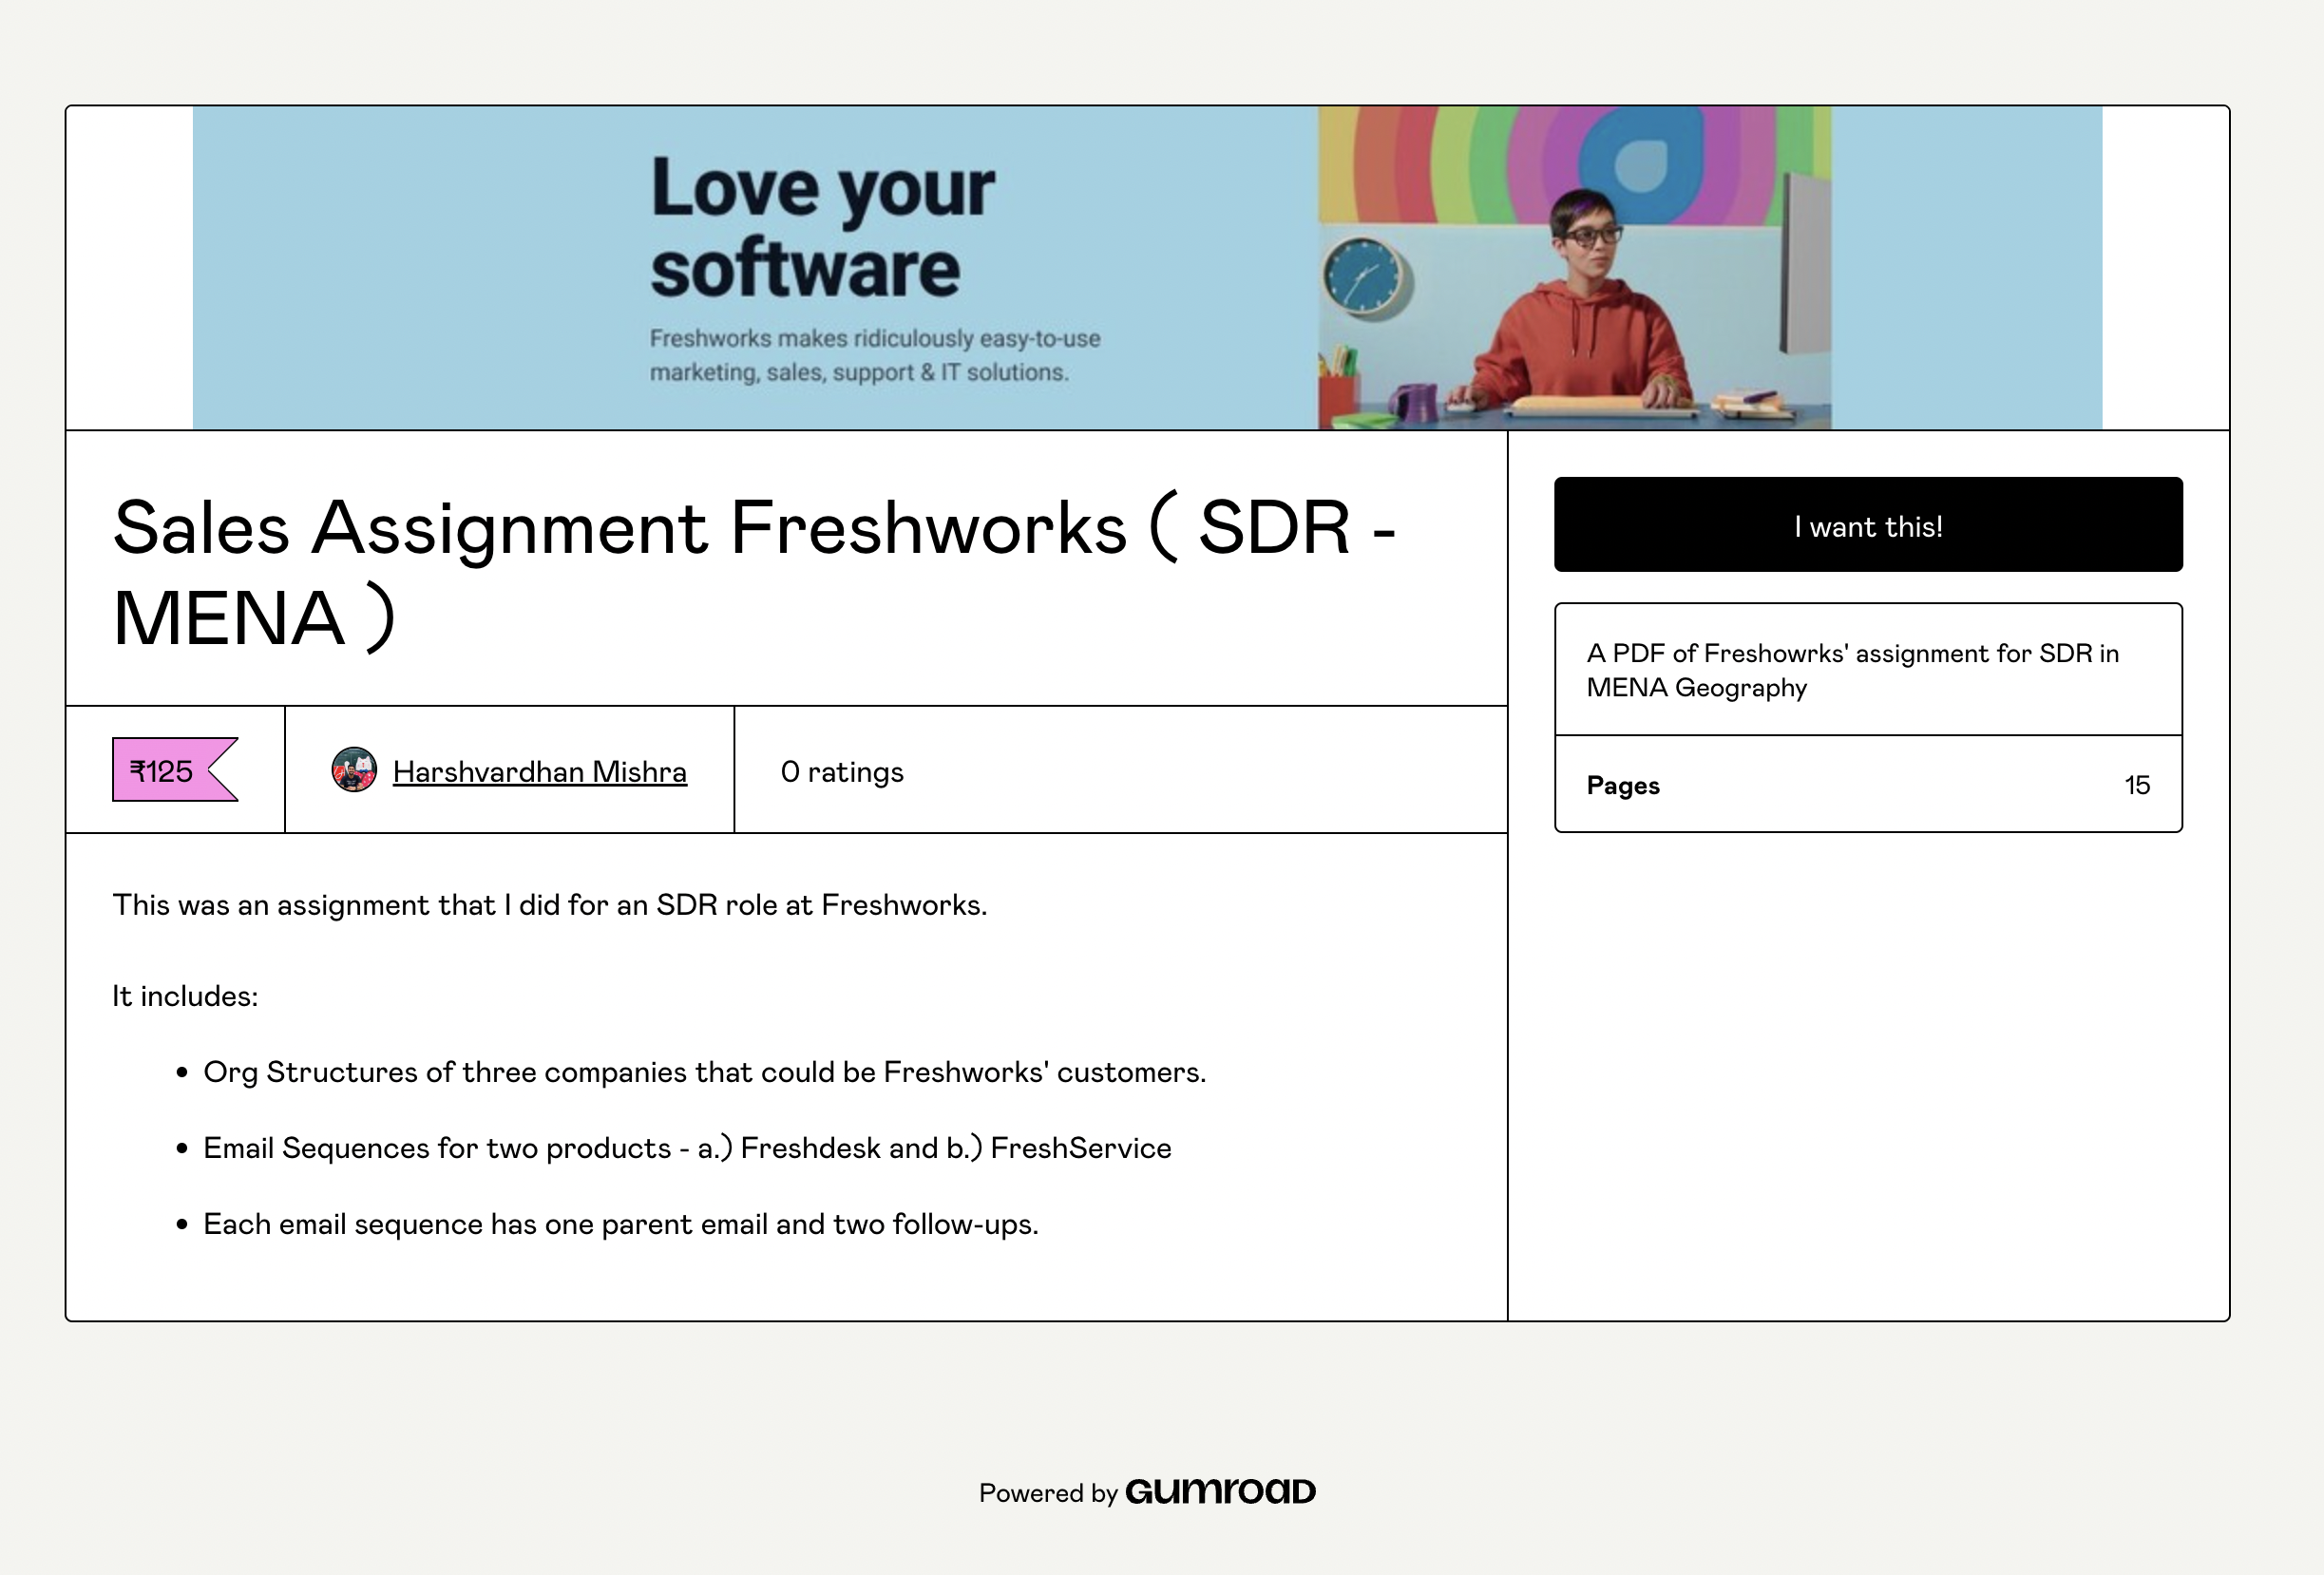Image resolution: width=2324 pixels, height=1575 pixels.
Task: Click the "I want this!" purchase button
Action: pyautogui.click(x=1867, y=525)
